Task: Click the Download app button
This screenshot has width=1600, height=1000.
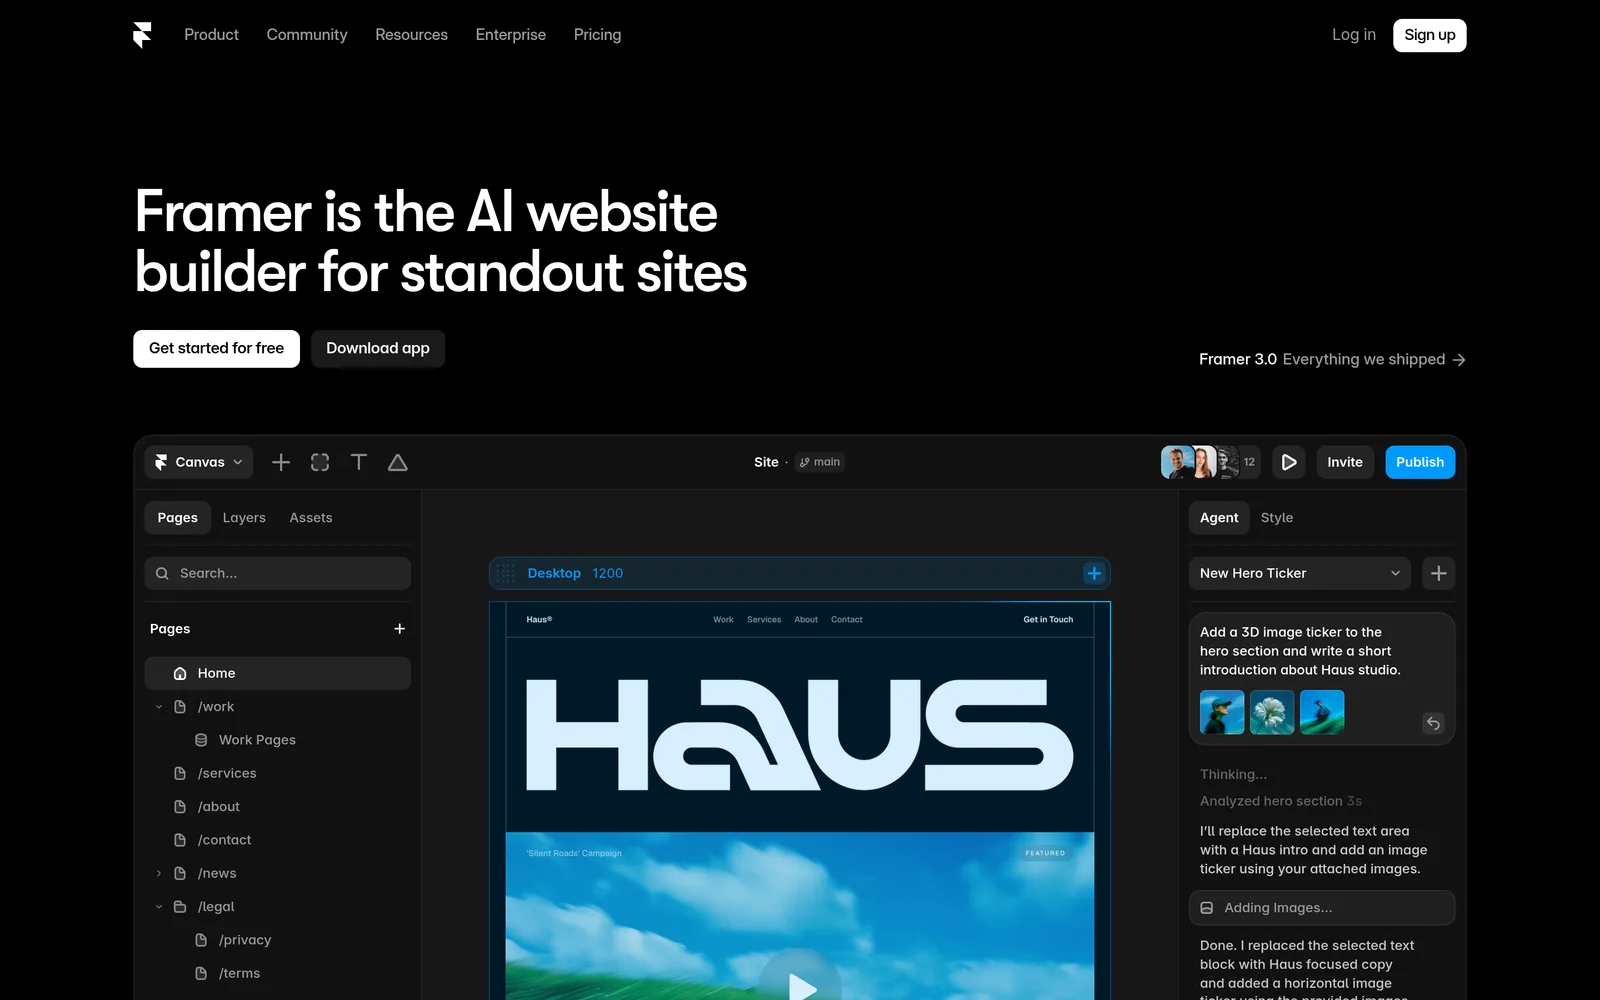Action: tap(377, 348)
